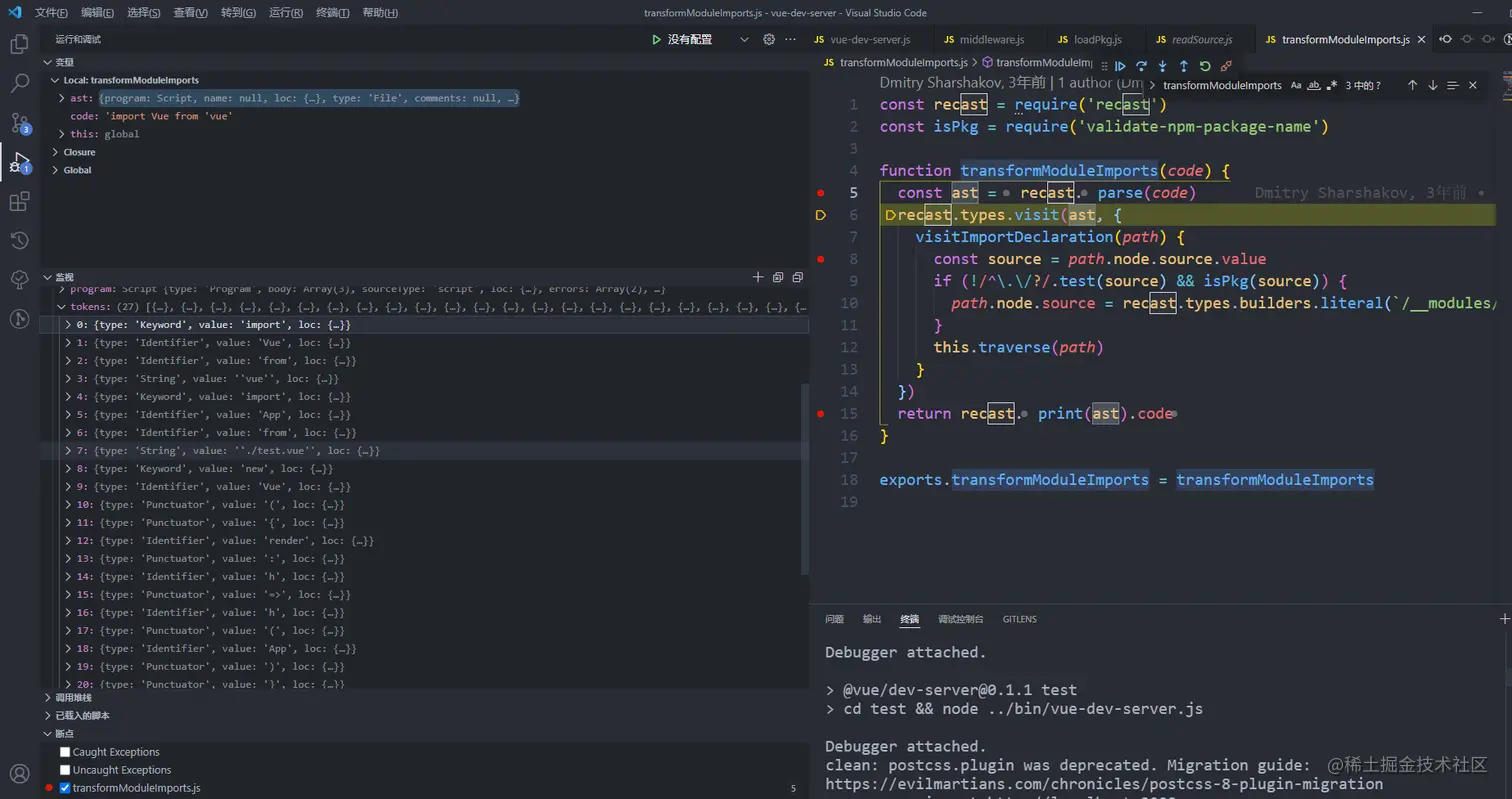The image size is (1512, 799).
Task: Click the Step Over debug icon
Action: [1141, 66]
